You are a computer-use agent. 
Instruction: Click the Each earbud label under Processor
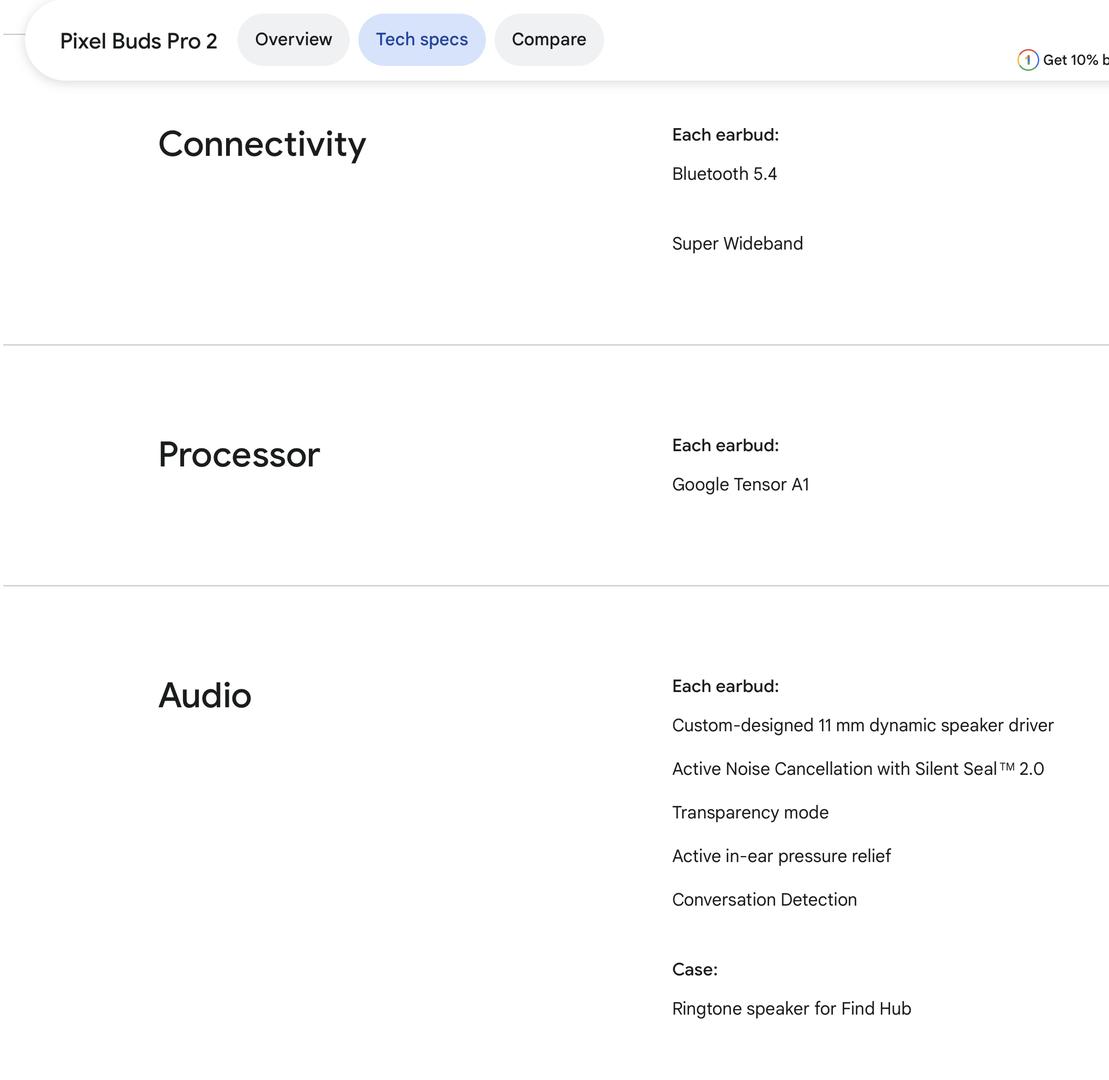[725, 446]
